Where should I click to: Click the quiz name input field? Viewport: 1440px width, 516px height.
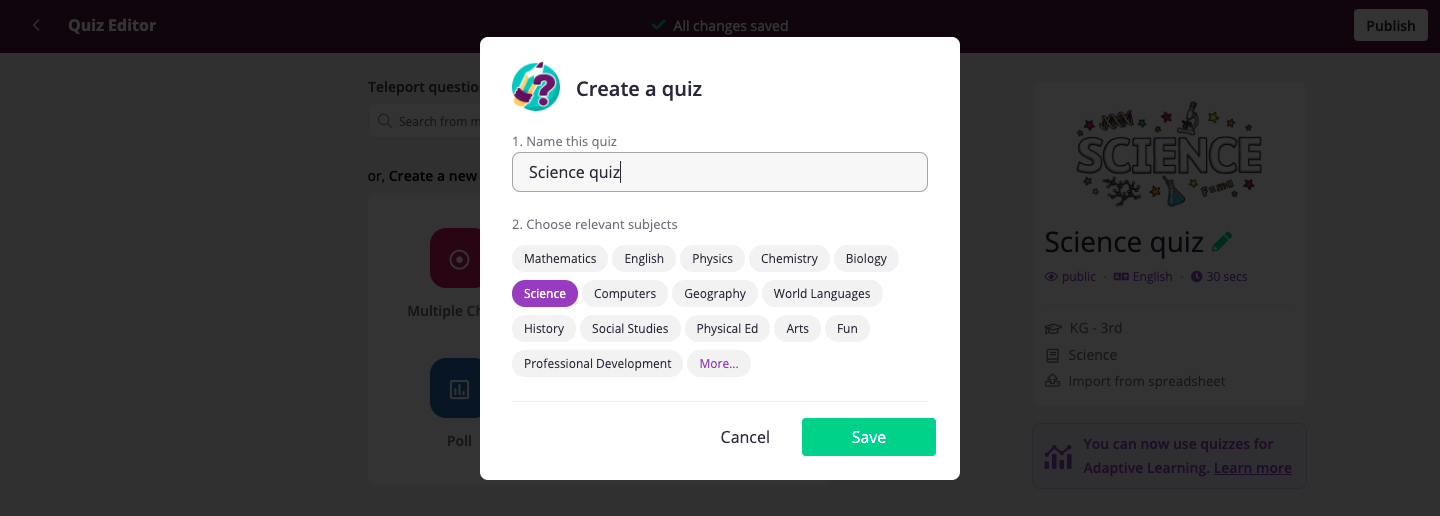click(720, 172)
